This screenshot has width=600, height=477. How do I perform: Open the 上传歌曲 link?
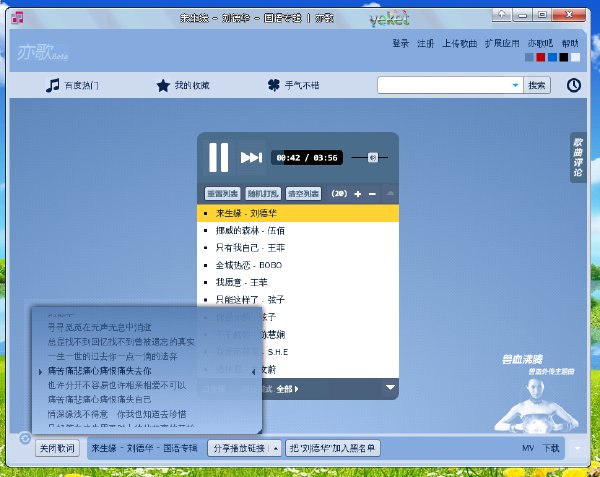[460, 43]
